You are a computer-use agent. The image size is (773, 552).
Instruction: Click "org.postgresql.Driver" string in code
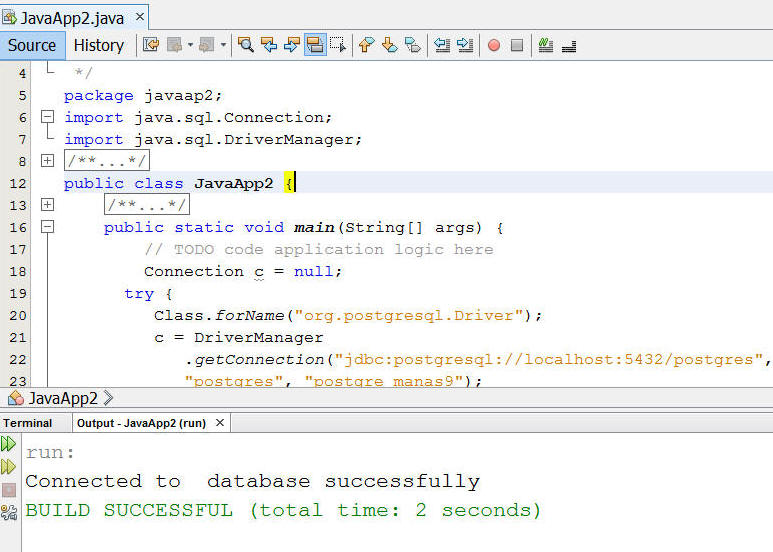point(409,315)
